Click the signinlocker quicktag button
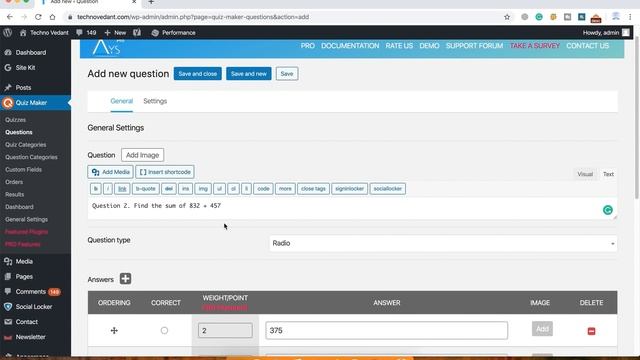The width and height of the screenshot is (640, 360). (x=349, y=189)
